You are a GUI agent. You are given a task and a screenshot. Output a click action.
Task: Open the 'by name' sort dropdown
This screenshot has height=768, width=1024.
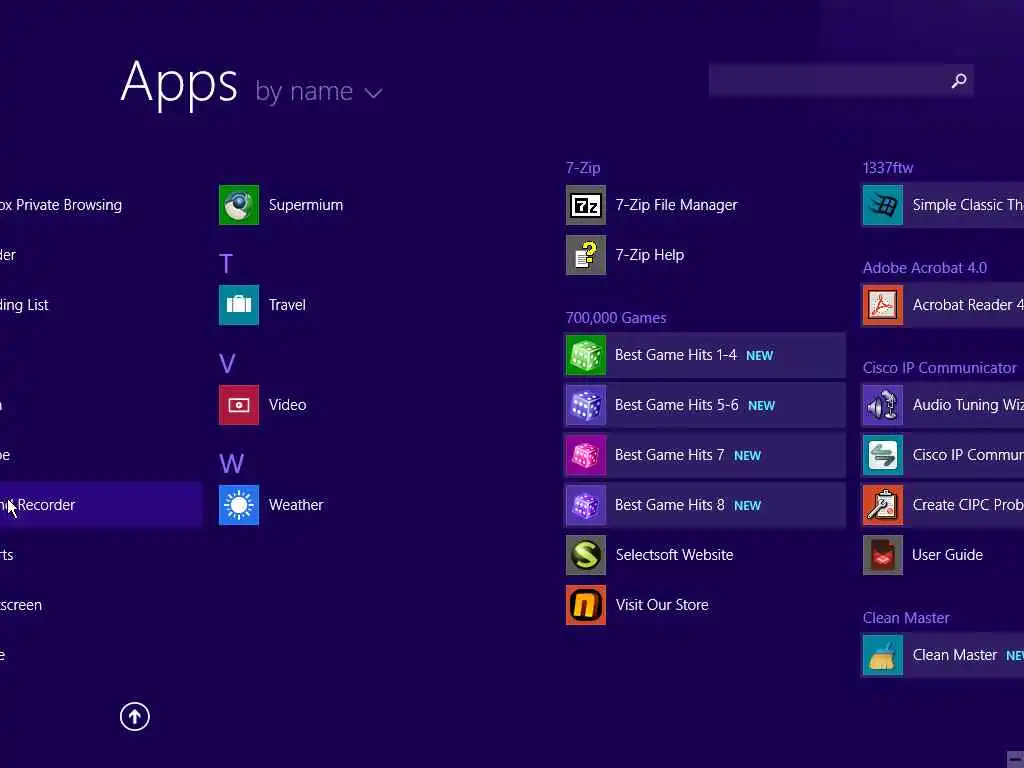pyautogui.click(x=318, y=91)
